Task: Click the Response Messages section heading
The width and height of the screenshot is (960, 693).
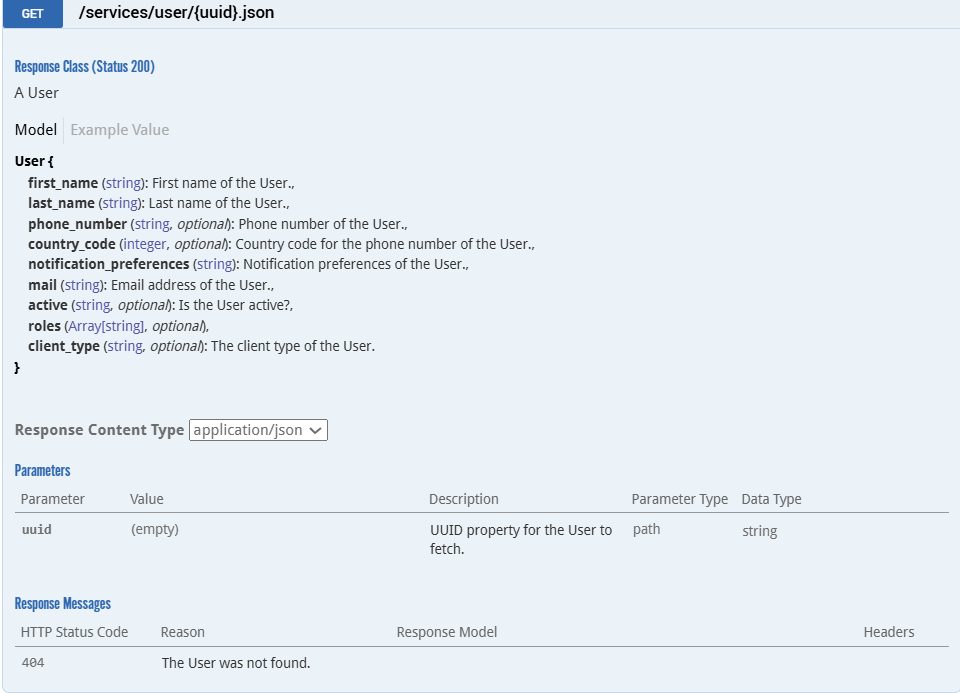Action: pyautogui.click(x=62, y=604)
